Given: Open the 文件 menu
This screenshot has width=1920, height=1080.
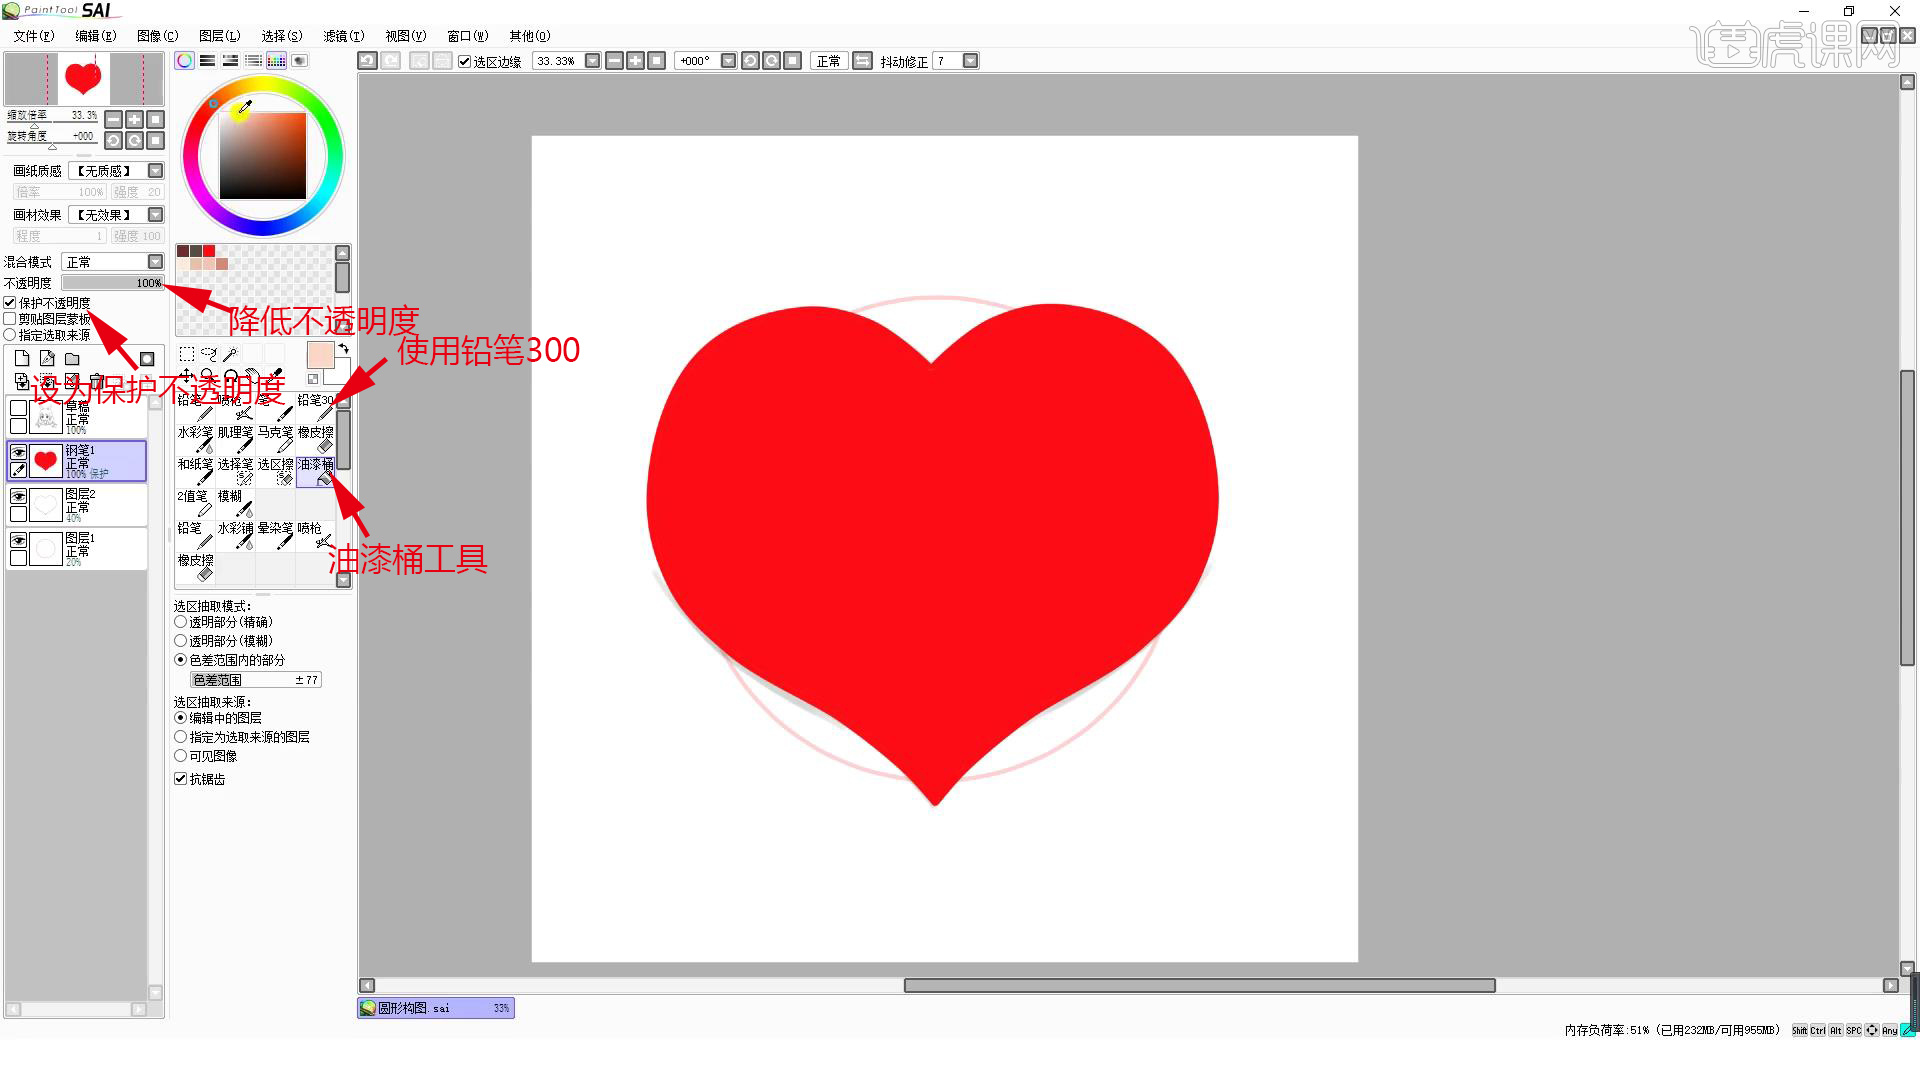Looking at the screenshot, I should click(34, 36).
